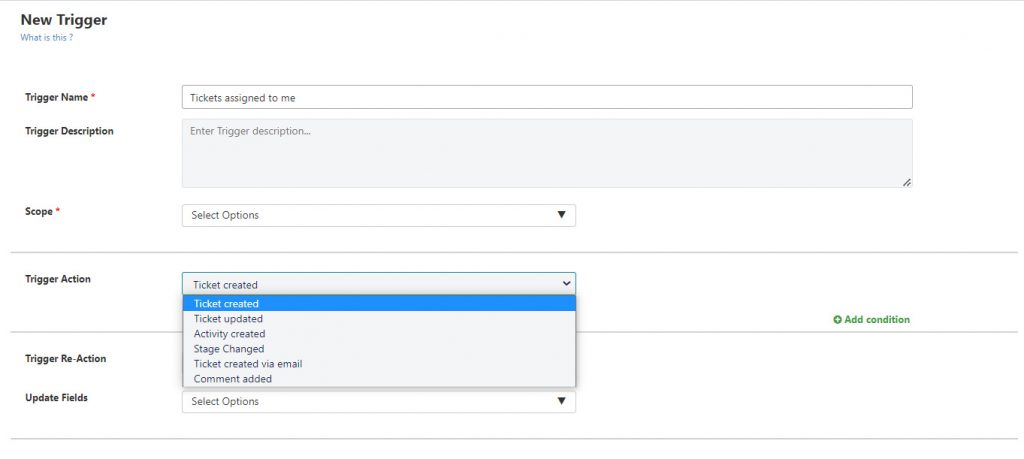Viewport: 1024px width, 459px height.
Task: Click the black arrow in Scope dropdown
Action: coord(561,215)
